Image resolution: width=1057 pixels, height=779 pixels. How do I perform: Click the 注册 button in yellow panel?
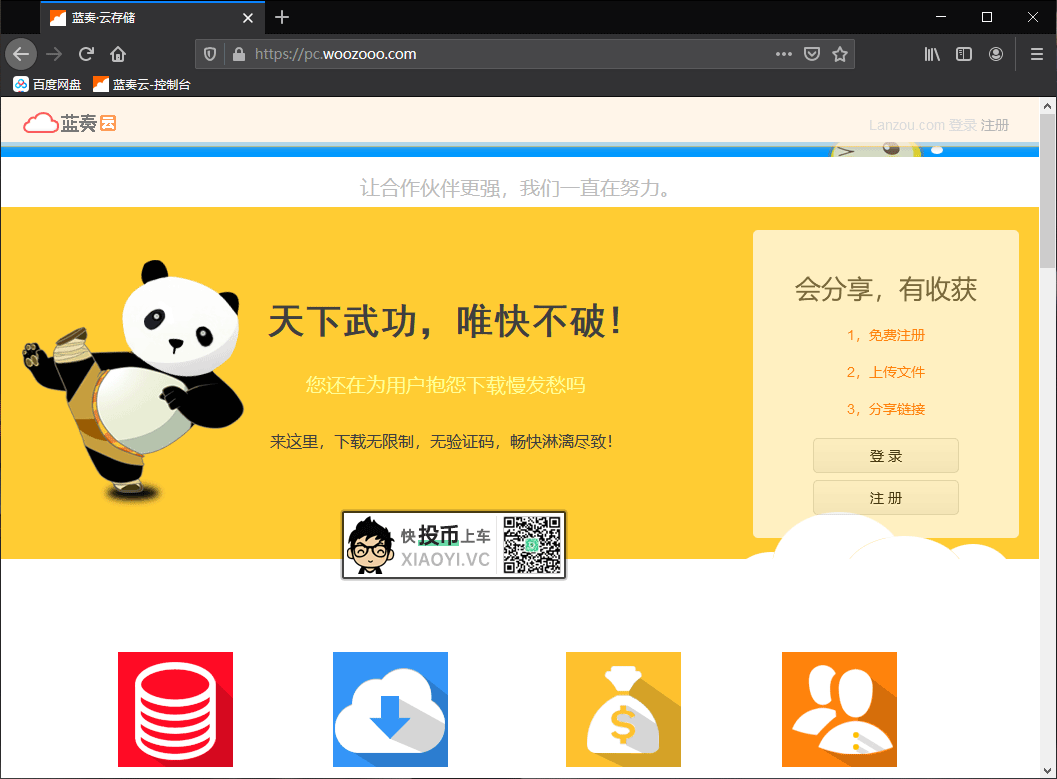(885, 497)
